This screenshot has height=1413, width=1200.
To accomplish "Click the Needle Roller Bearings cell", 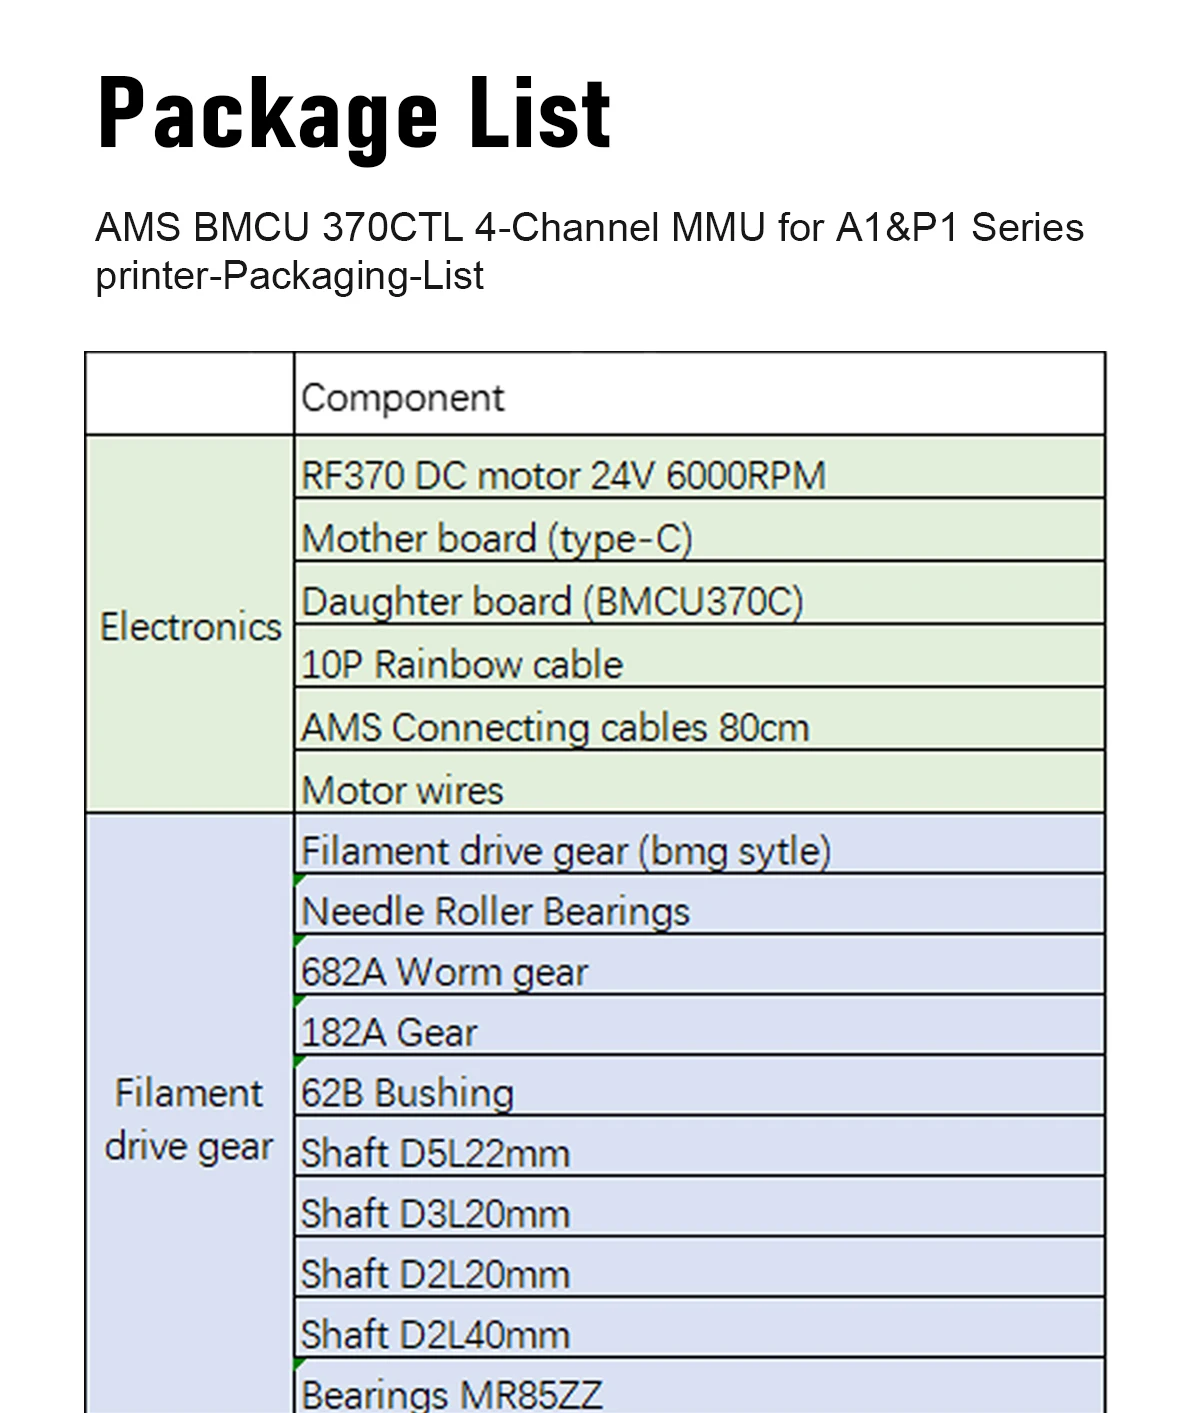I will [x=699, y=904].
